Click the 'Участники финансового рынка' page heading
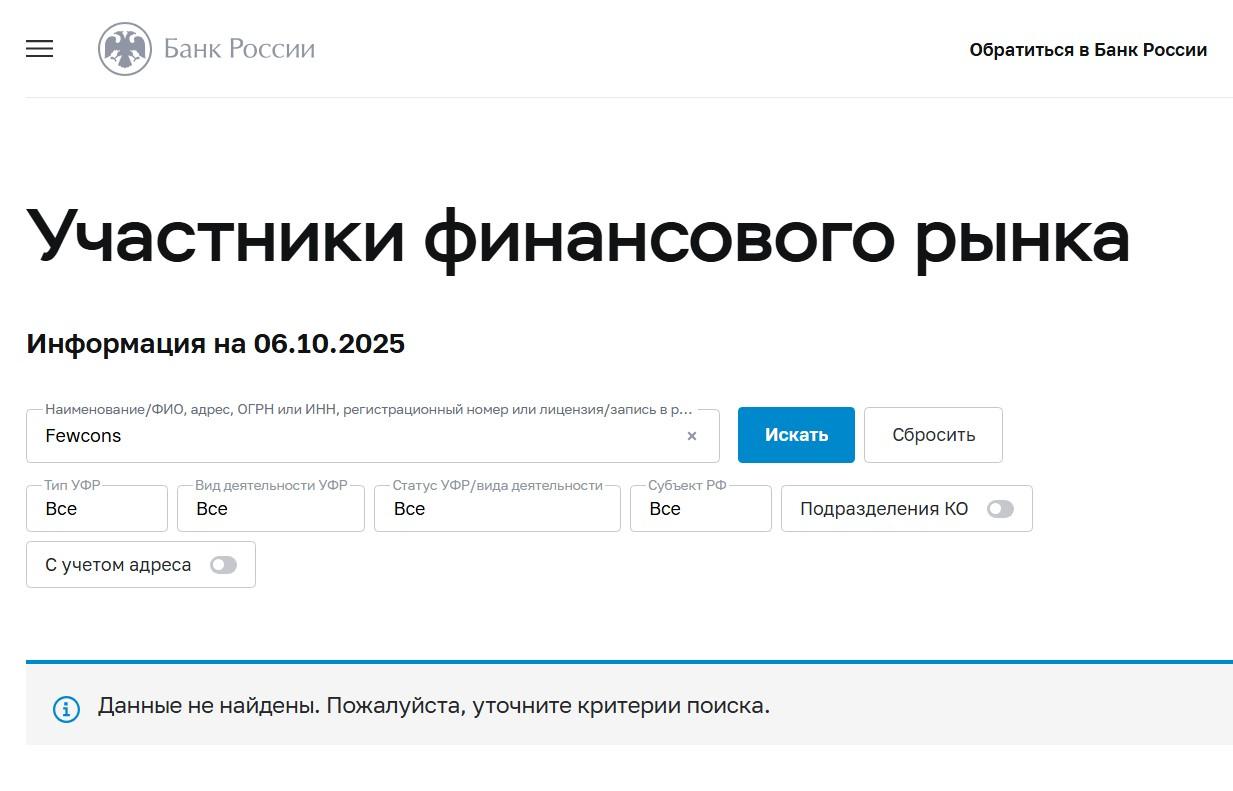1233x791 pixels. tap(577, 237)
